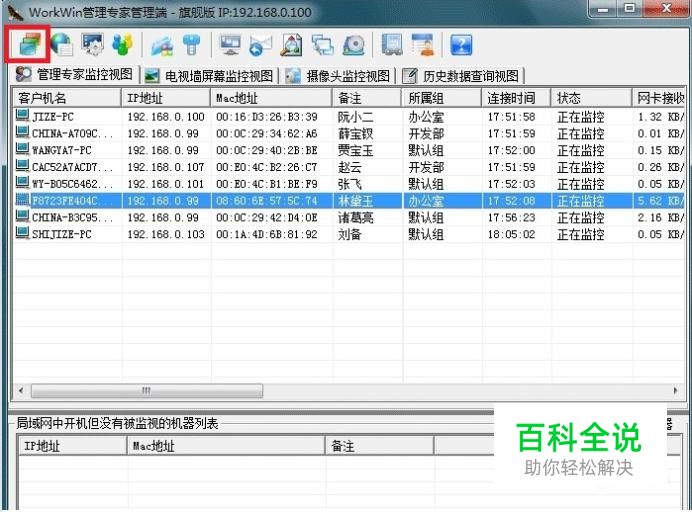Click the 张飞 remark cell
692x512 pixels.
(x=350, y=184)
